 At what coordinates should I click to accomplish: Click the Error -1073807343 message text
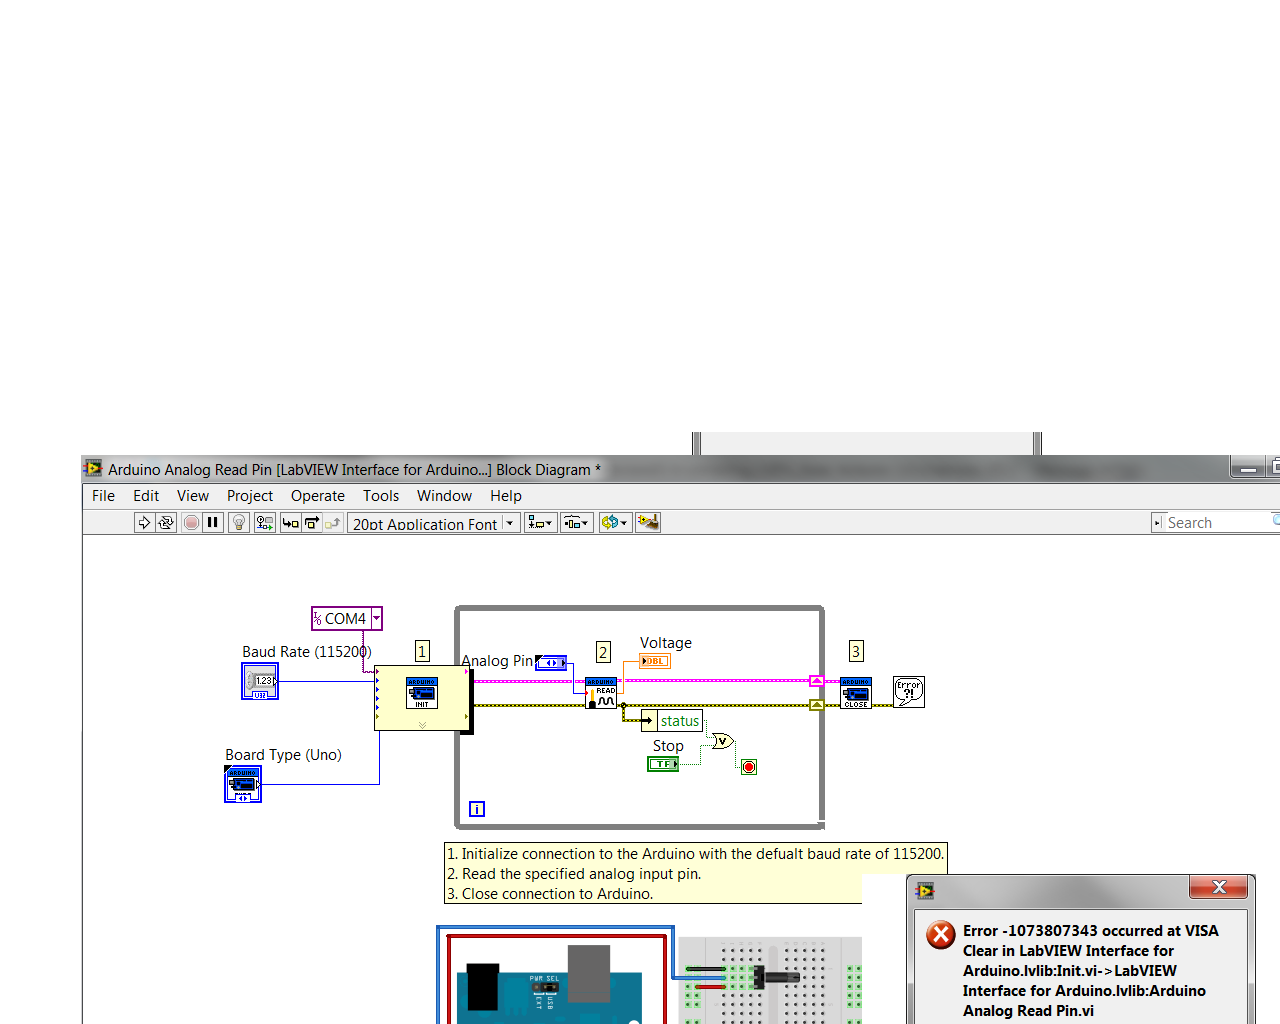(1091, 971)
